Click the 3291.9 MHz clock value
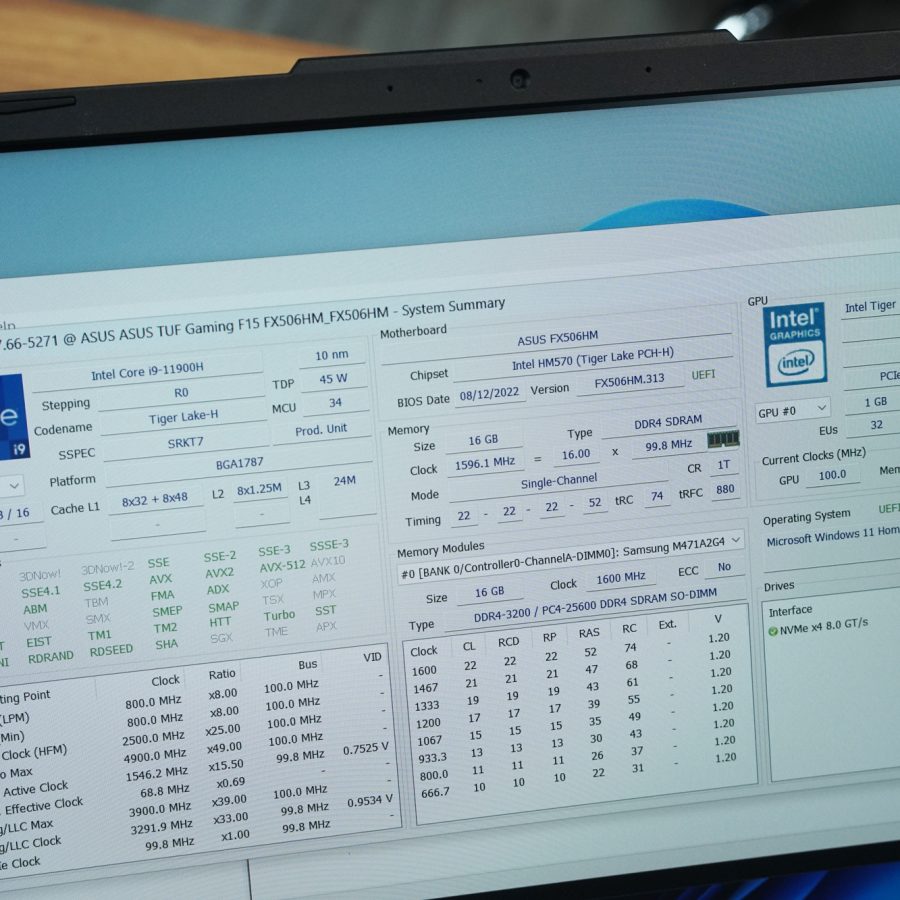 pos(161,828)
